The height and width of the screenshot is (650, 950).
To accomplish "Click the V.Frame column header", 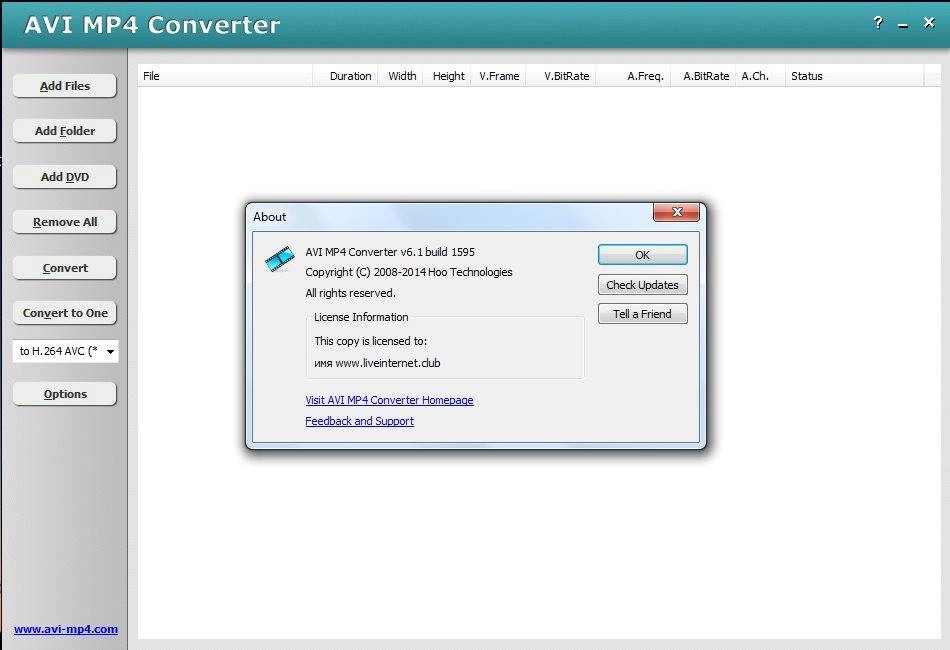I will tap(499, 76).
